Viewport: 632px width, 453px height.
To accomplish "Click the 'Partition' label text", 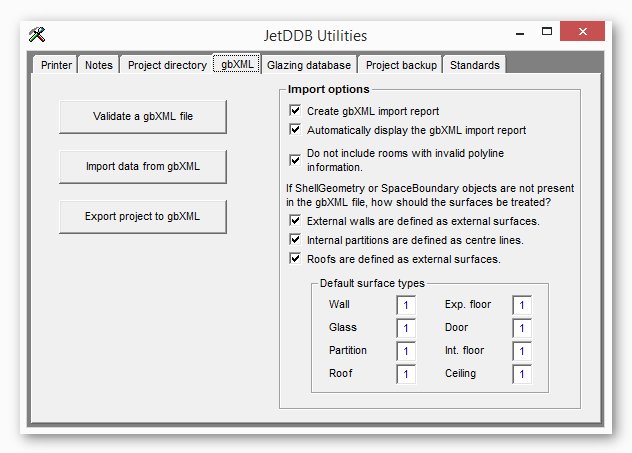I will pyautogui.click(x=348, y=350).
